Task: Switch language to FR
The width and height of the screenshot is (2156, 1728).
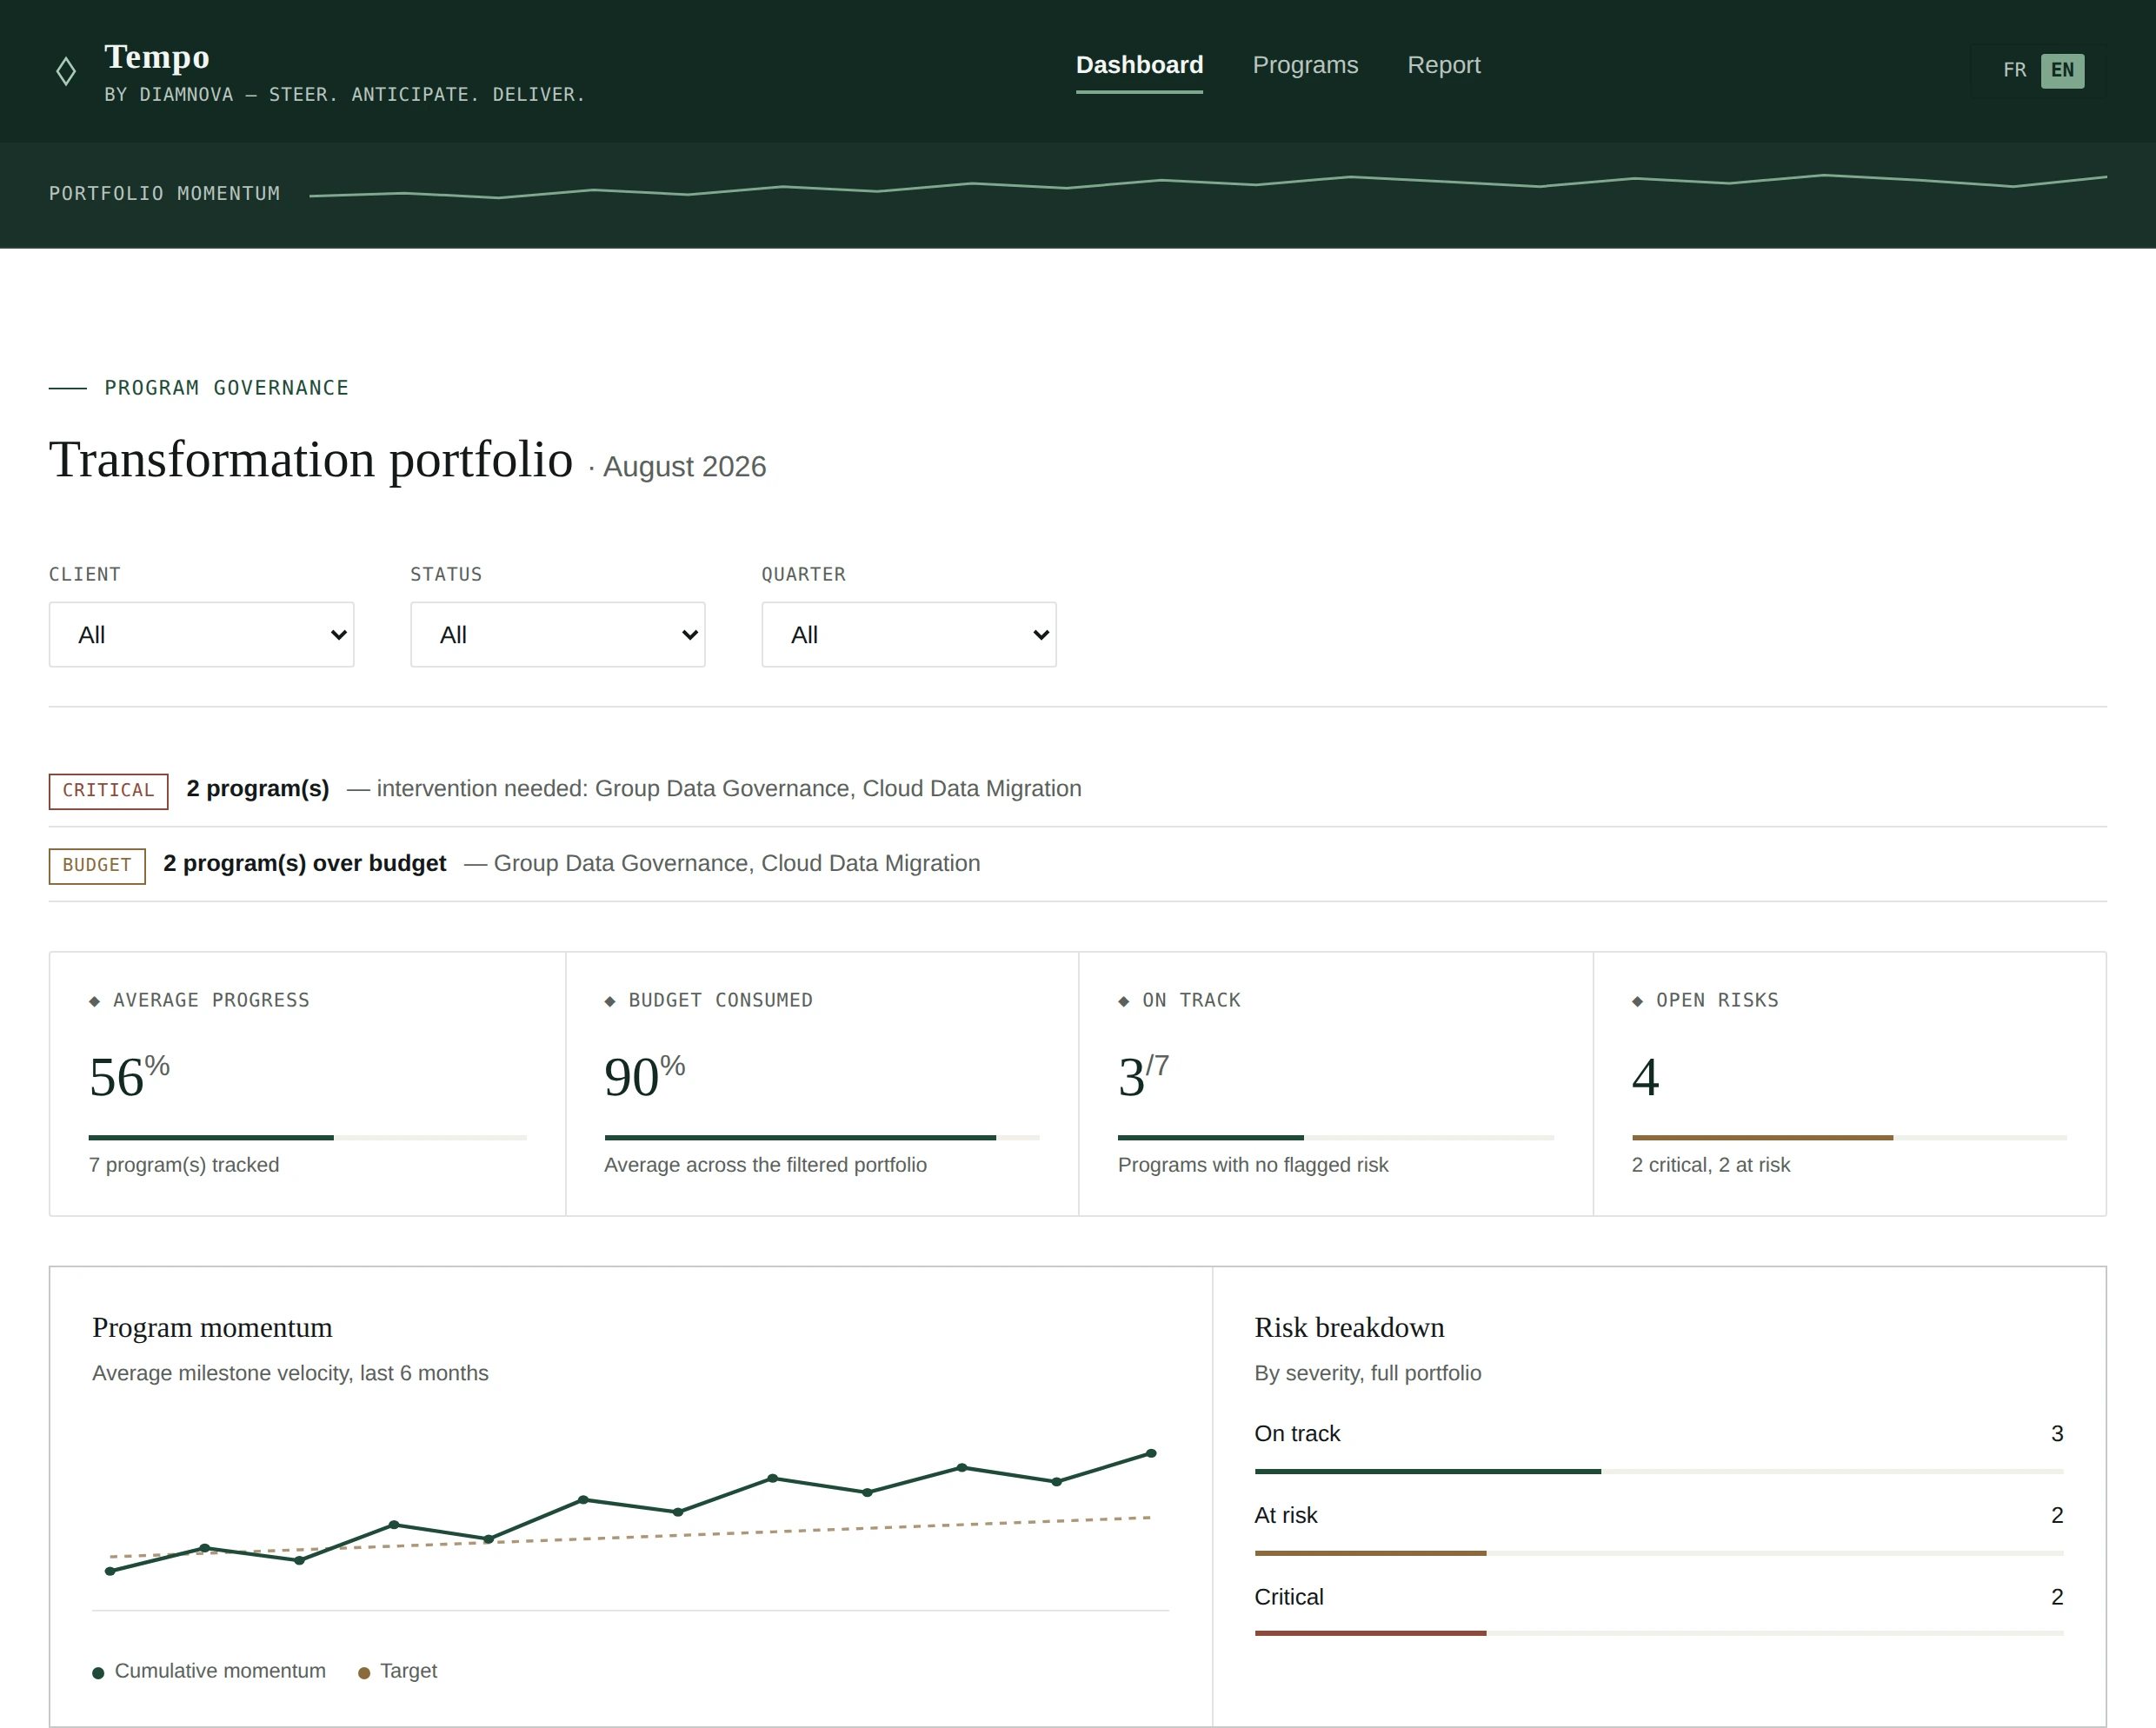Action: 2015,70
